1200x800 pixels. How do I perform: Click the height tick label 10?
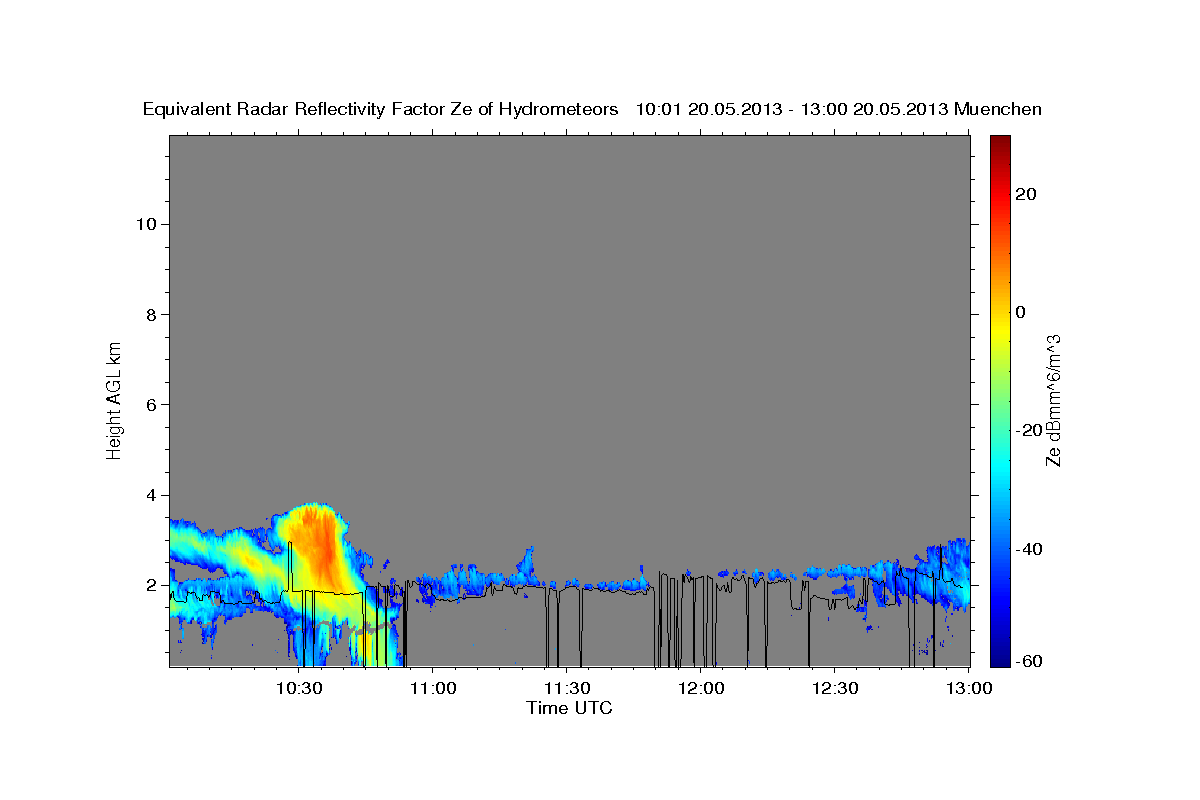click(148, 224)
